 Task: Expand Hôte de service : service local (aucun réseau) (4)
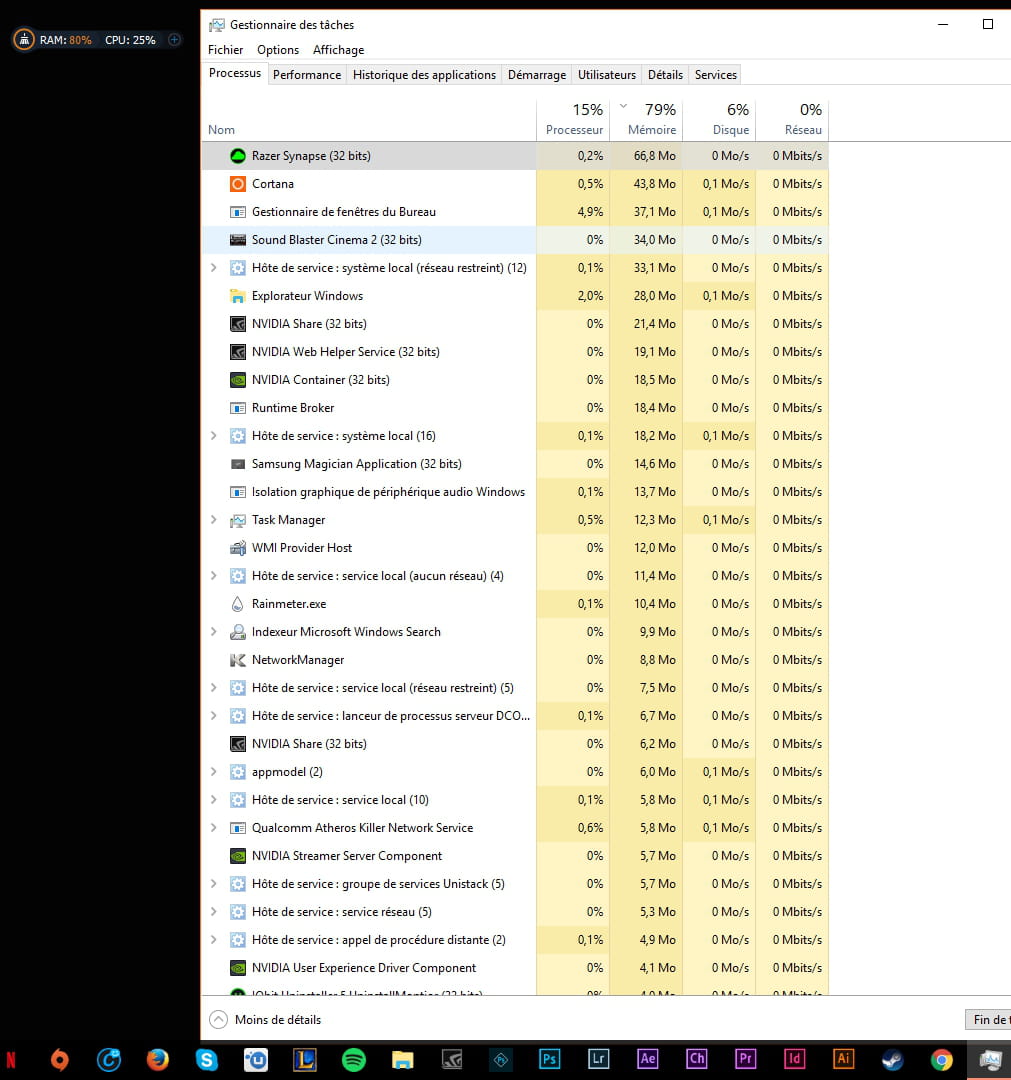213,576
